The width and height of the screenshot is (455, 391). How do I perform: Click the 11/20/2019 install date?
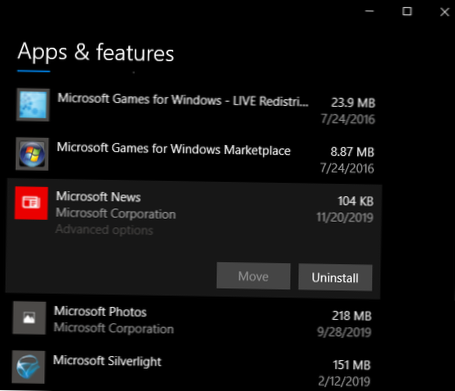(x=345, y=217)
